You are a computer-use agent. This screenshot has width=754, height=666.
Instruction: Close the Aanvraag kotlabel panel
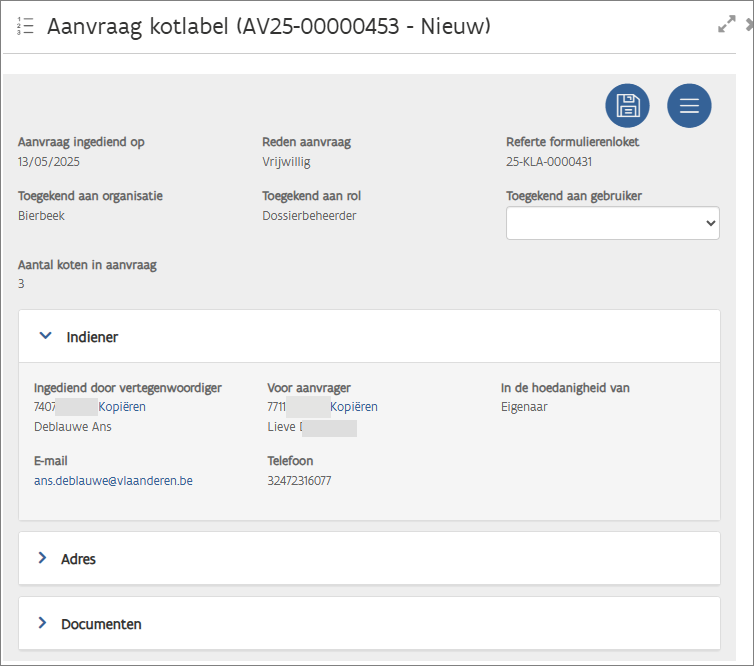click(749, 25)
